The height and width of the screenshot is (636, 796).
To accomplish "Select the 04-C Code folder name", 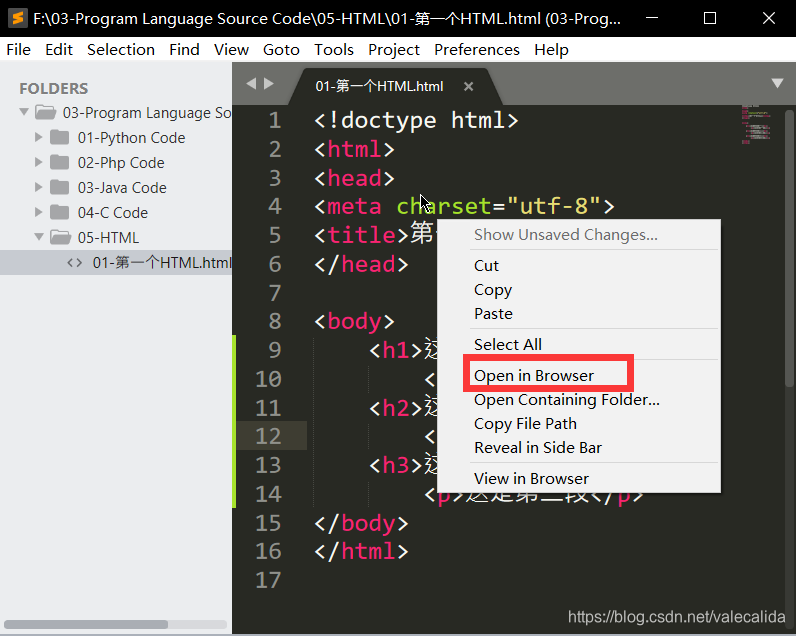I will [x=113, y=212].
